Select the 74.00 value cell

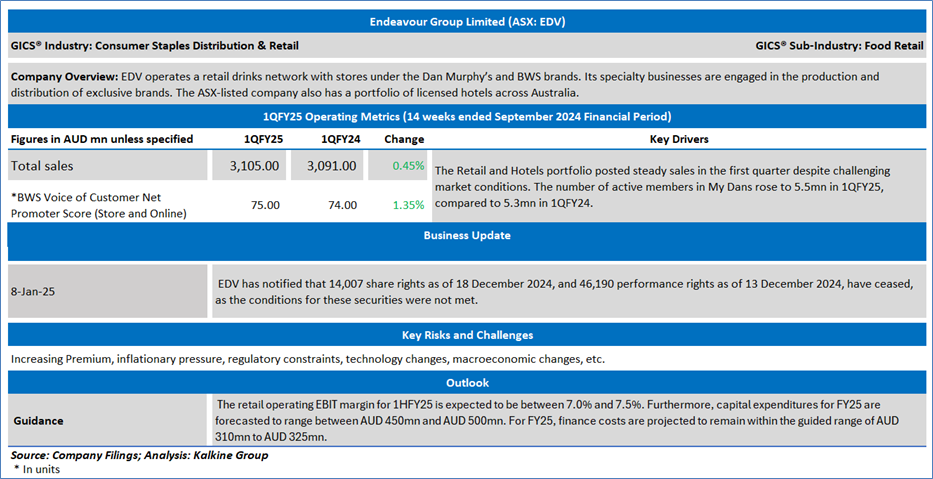[344, 205]
